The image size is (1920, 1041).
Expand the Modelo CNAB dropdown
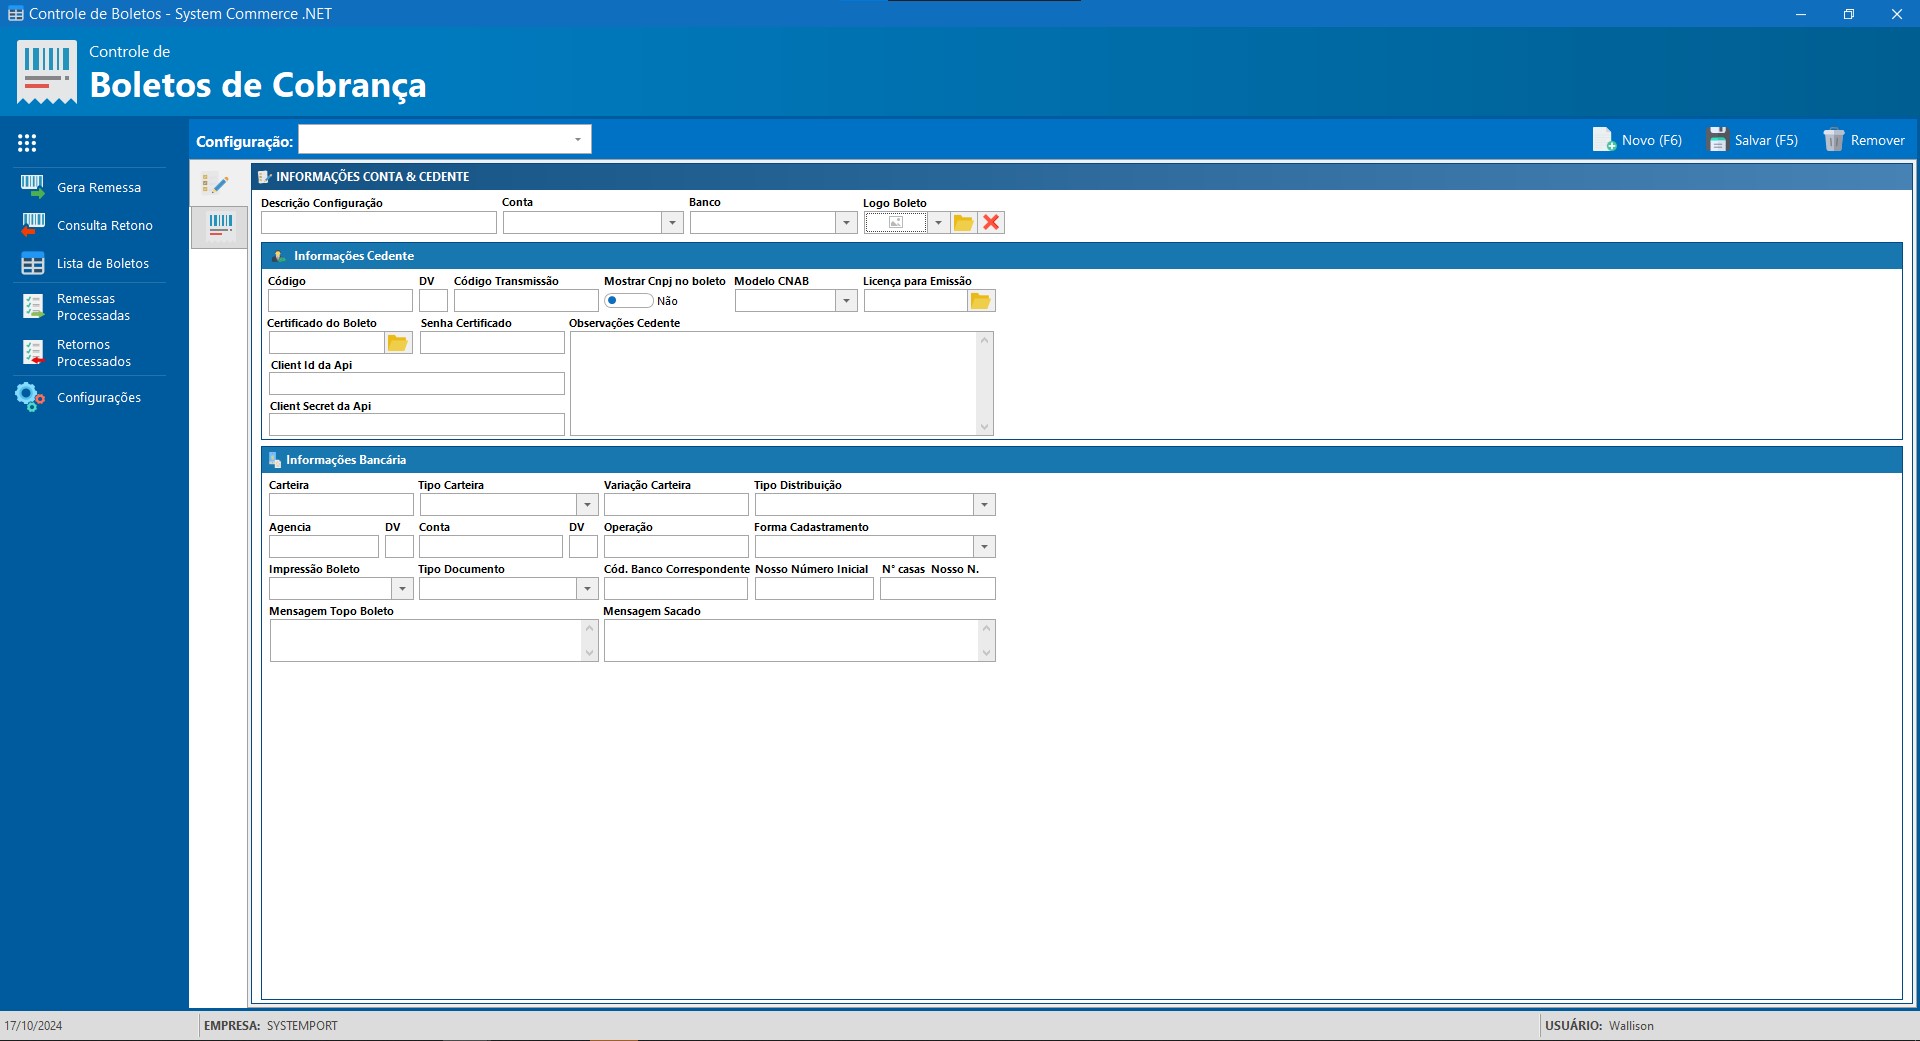[x=846, y=301]
